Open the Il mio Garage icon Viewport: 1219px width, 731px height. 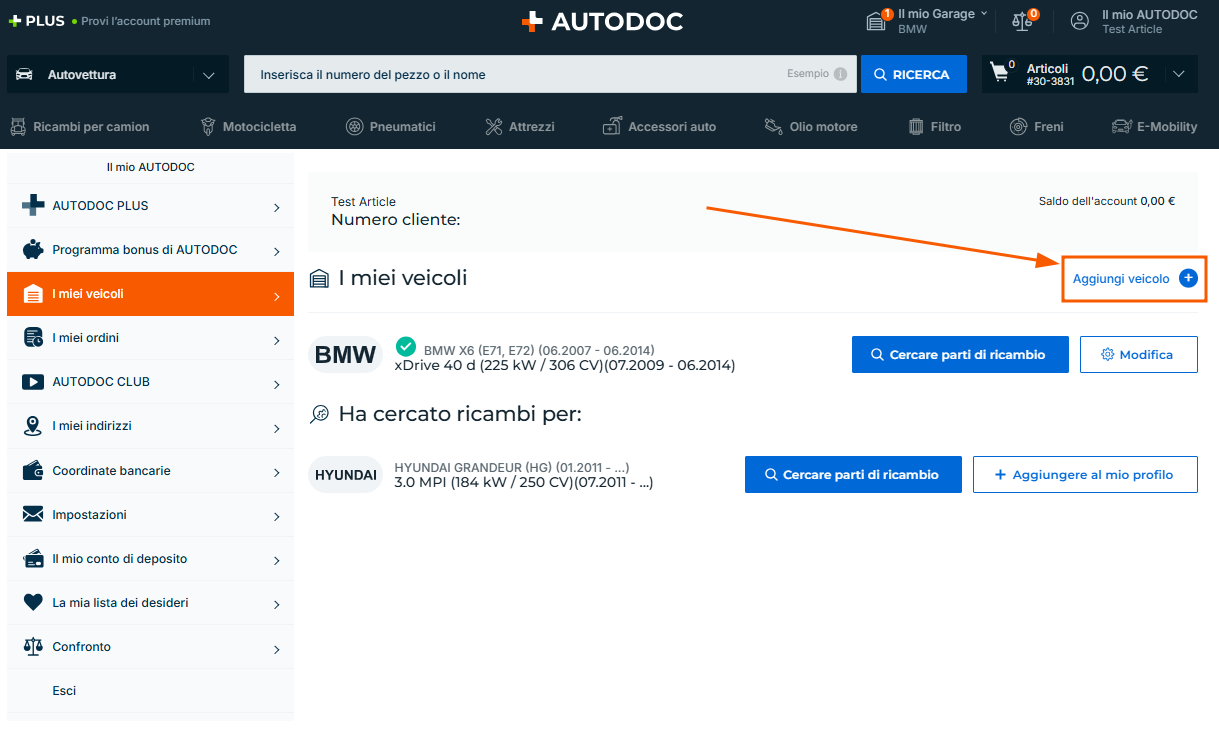pyautogui.click(x=877, y=21)
